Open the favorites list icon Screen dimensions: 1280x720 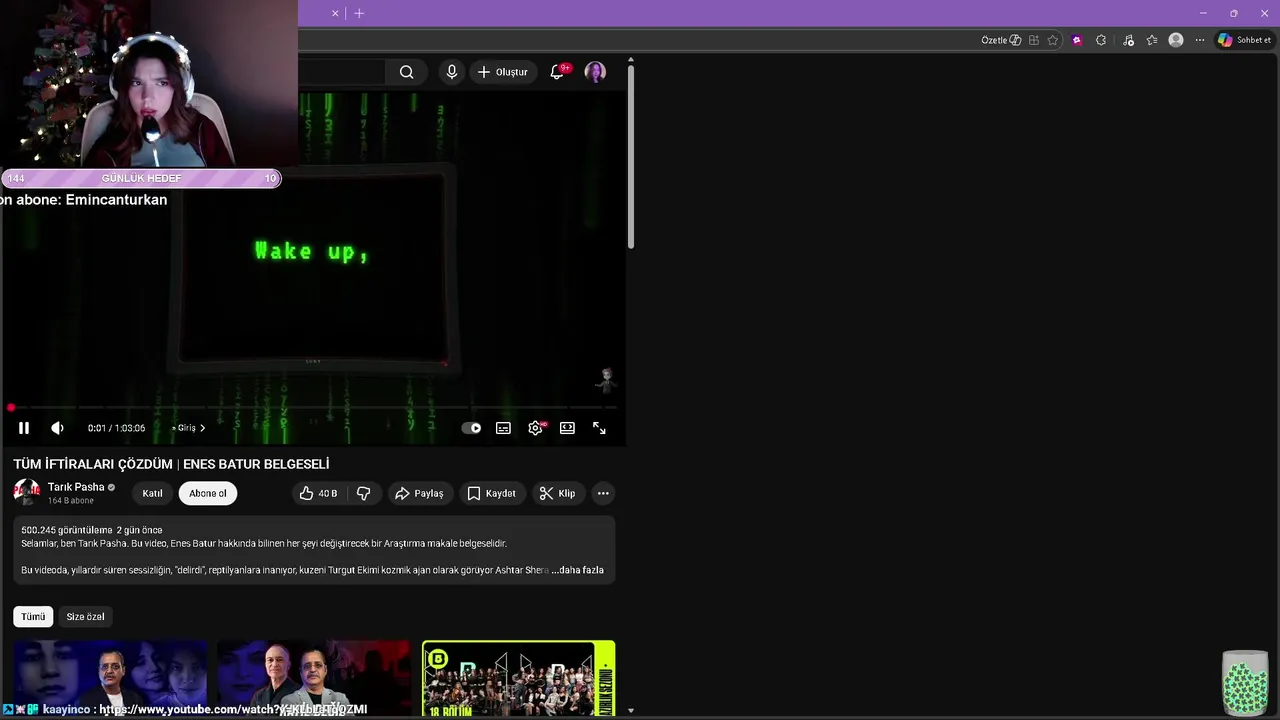pyautogui.click(x=1152, y=40)
